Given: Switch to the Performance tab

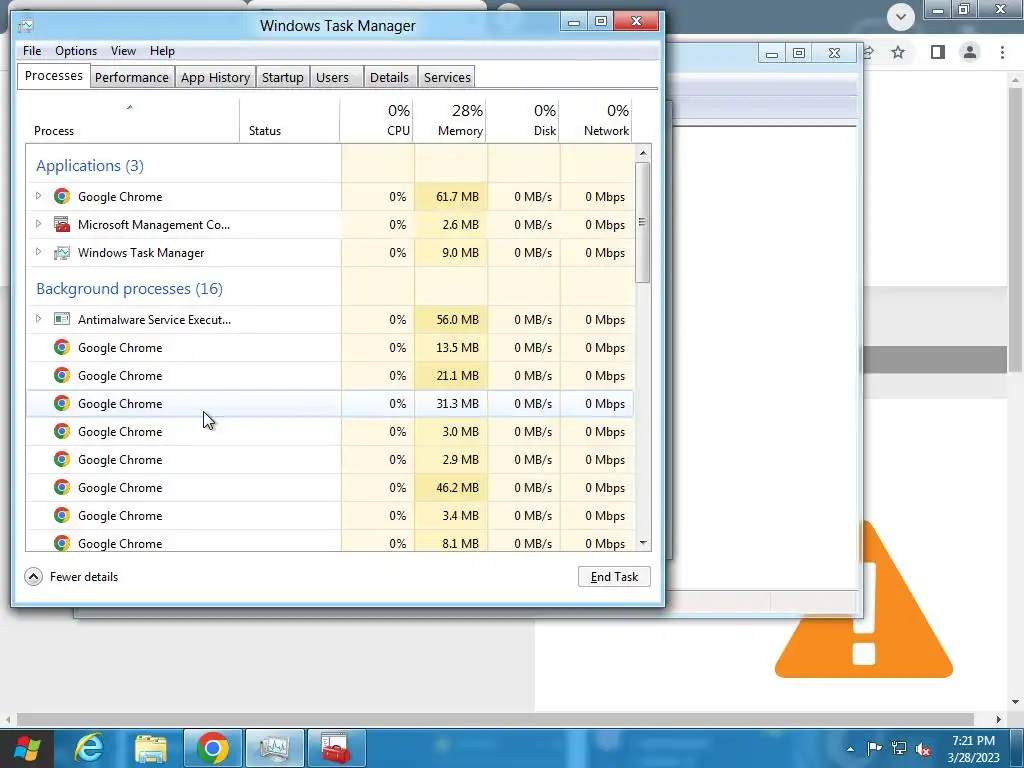Looking at the screenshot, I should (x=132, y=77).
